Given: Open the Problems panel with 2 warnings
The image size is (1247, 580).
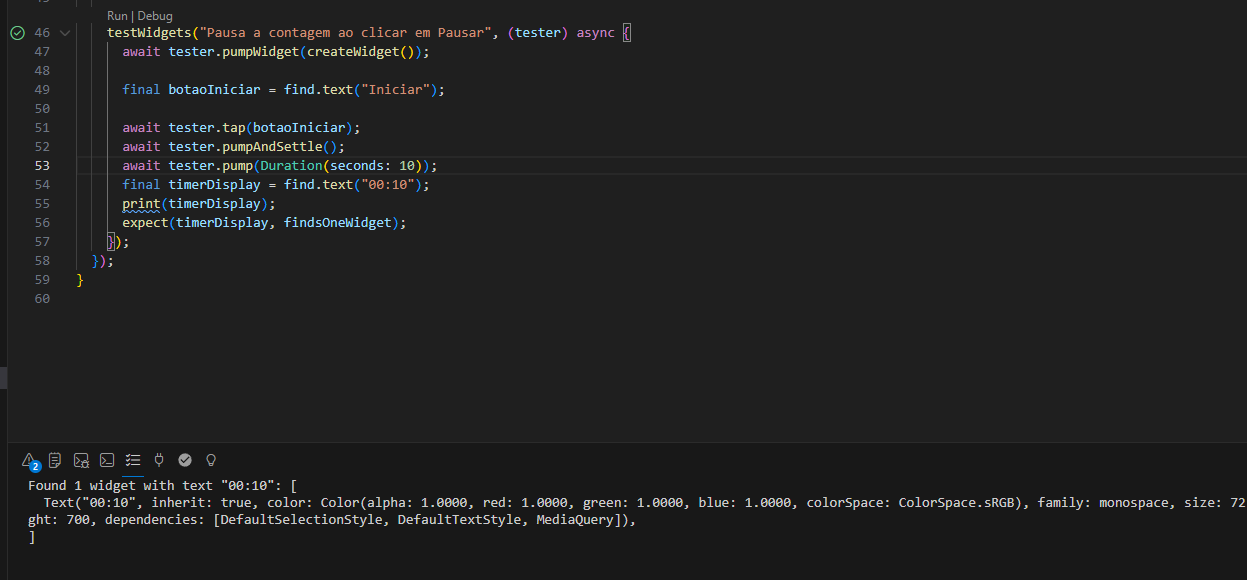Looking at the screenshot, I should (30, 461).
